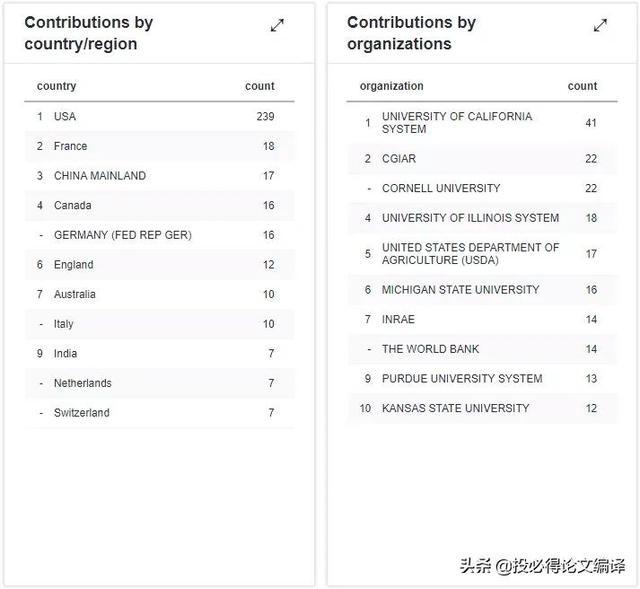The width and height of the screenshot is (640, 589).
Task: Click the organization column header
Action: coord(391,86)
